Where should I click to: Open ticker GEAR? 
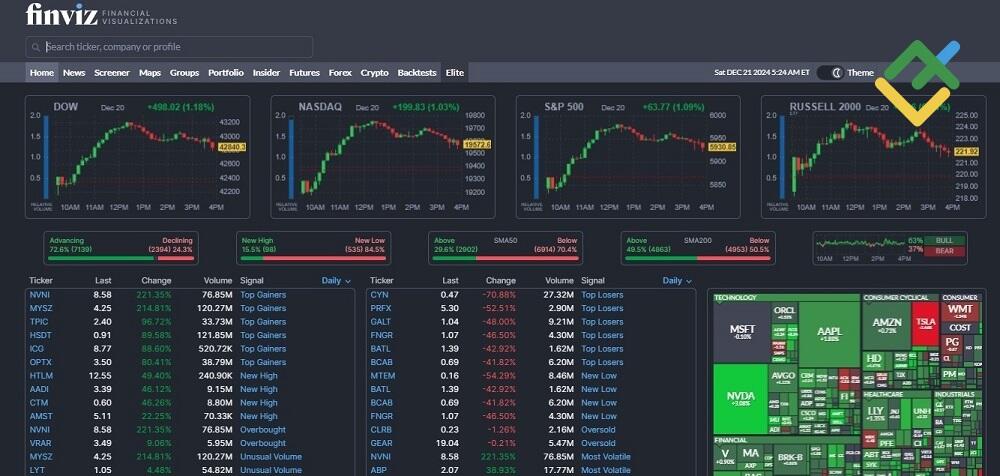(381, 443)
